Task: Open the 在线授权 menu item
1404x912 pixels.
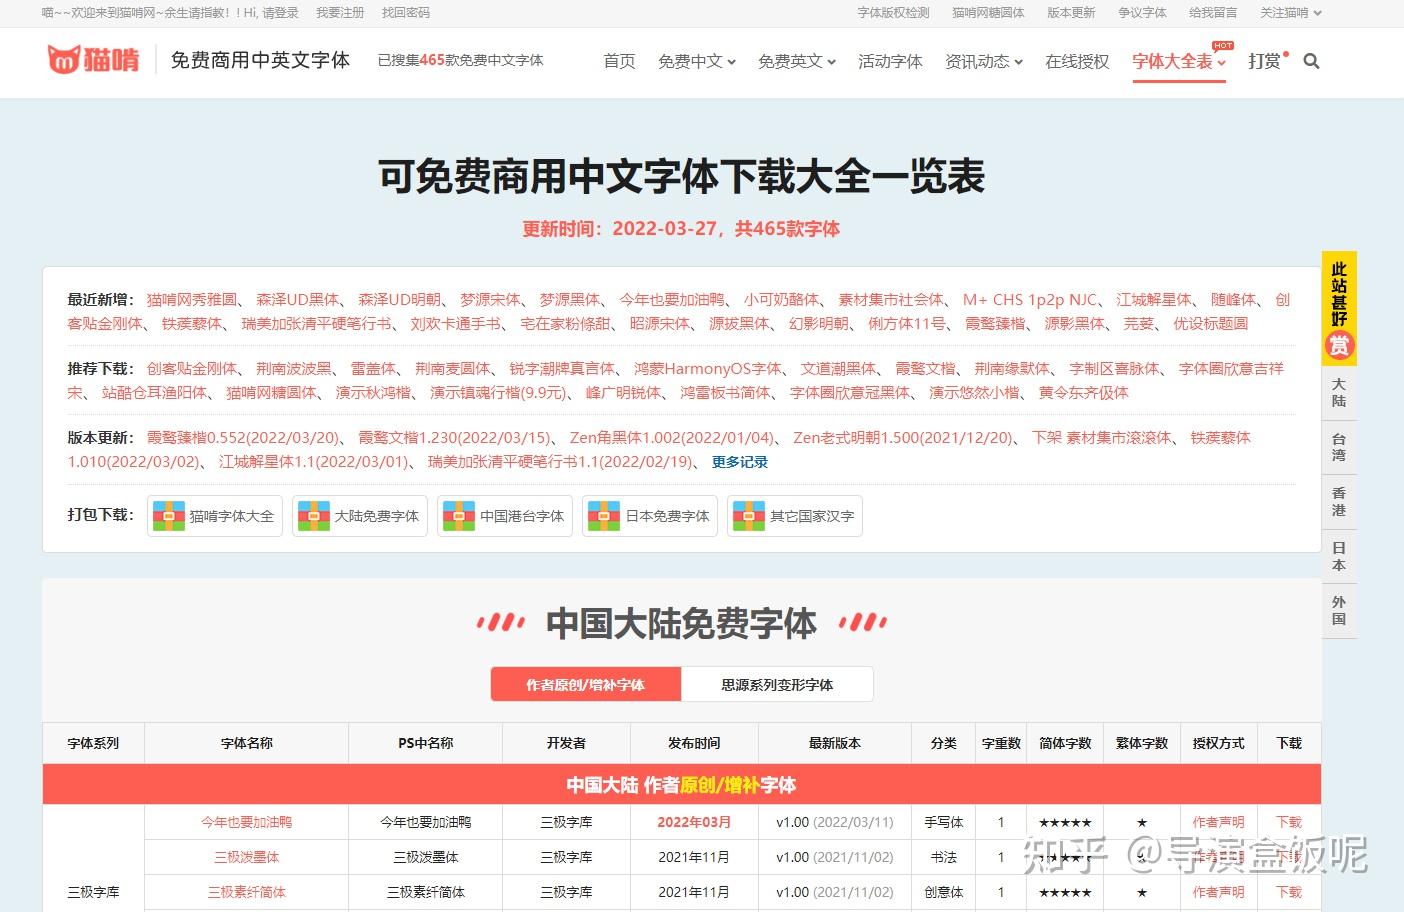Action: tap(1076, 61)
